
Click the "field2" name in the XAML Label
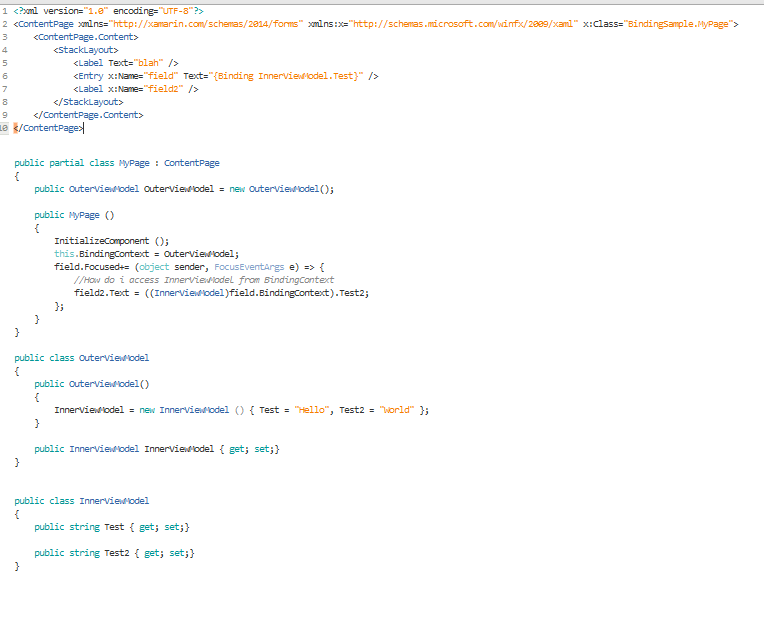click(x=163, y=89)
